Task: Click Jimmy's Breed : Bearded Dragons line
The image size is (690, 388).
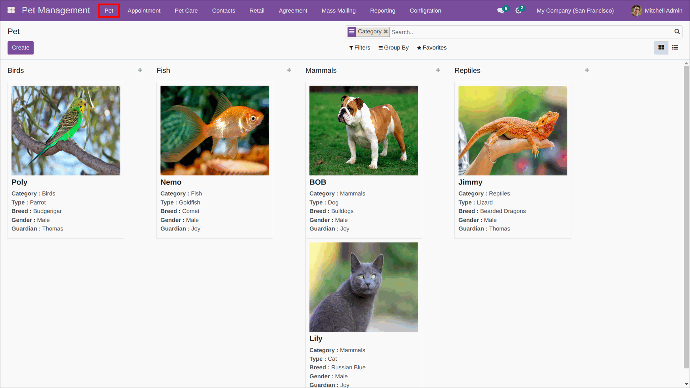Action: pos(492,211)
